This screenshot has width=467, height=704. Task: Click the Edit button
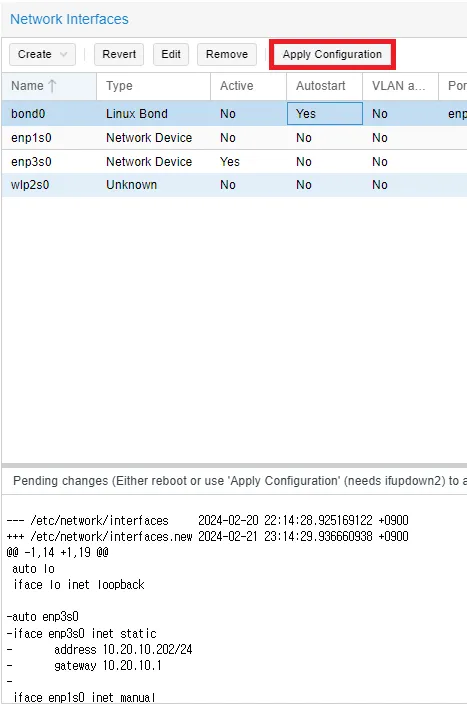point(171,54)
